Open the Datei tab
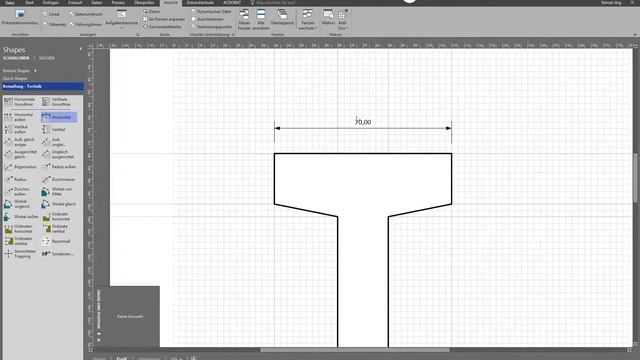This screenshot has width=640, height=360. pyautogui.click(x=9, y=2)
